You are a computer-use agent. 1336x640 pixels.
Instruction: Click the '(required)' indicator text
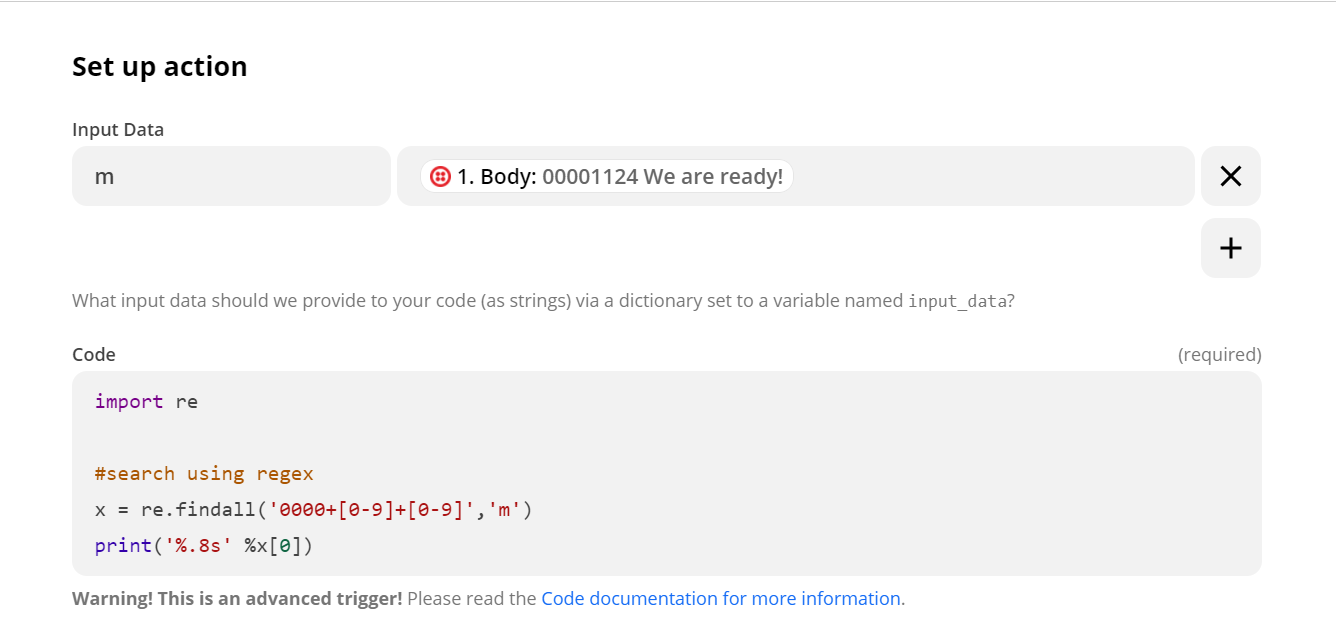tap(1220, 355)
